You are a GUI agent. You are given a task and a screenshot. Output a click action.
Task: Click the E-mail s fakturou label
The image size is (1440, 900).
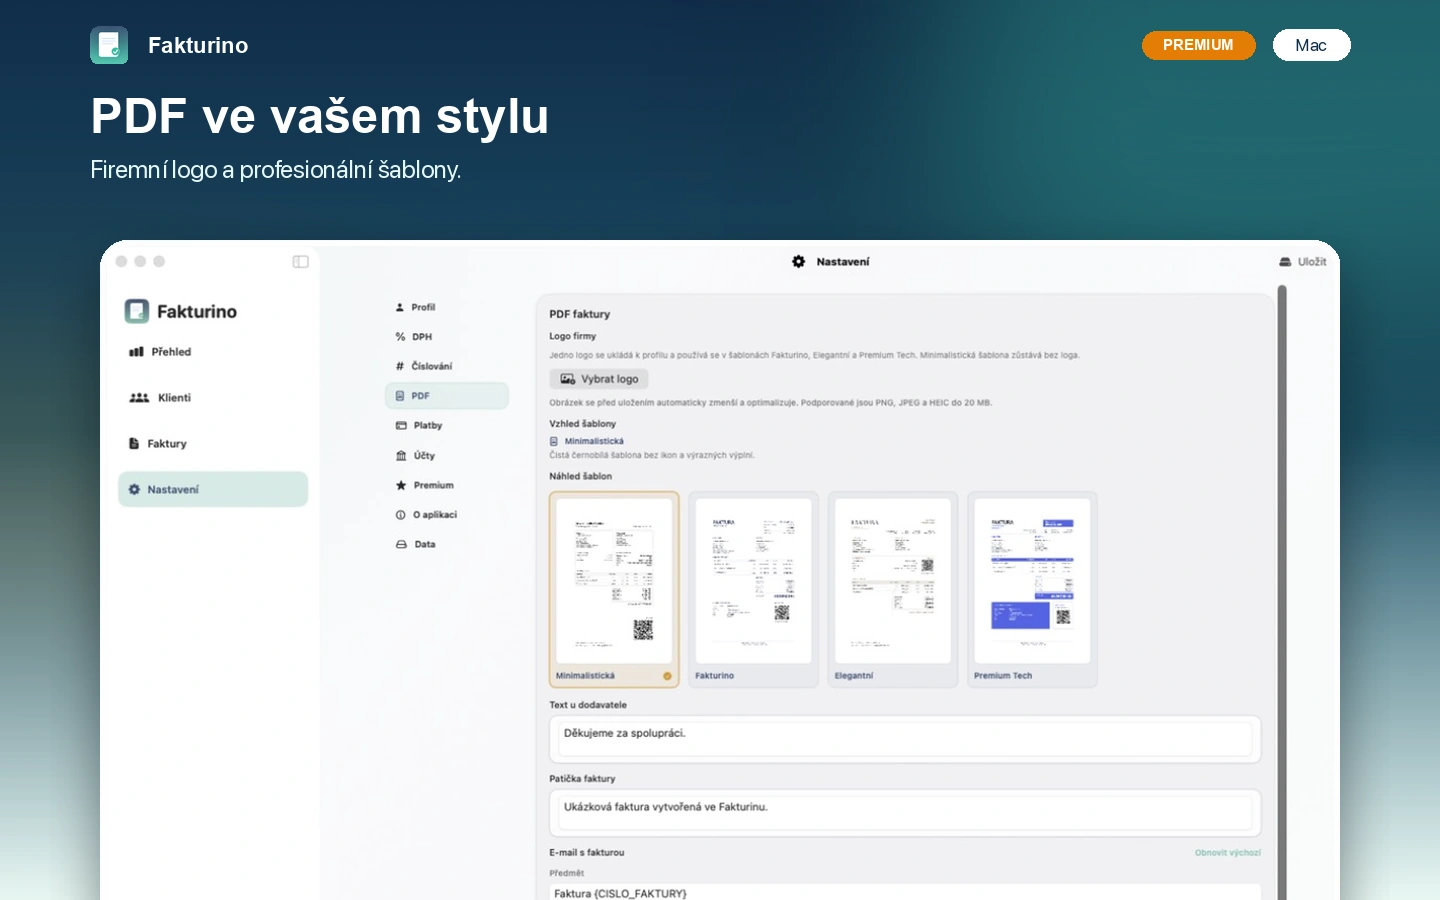[x=587, y=853]
